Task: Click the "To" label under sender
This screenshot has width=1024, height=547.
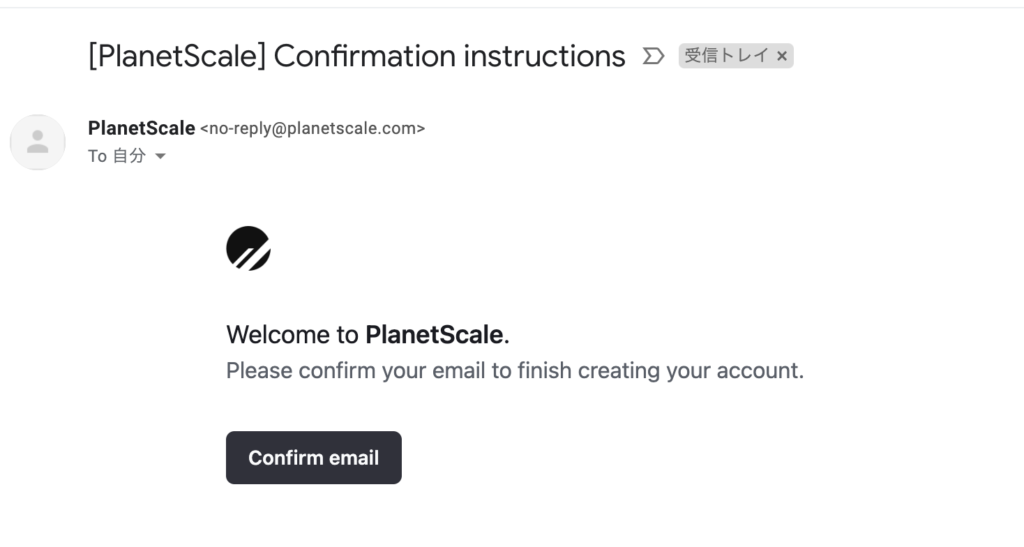Action: 97,156
